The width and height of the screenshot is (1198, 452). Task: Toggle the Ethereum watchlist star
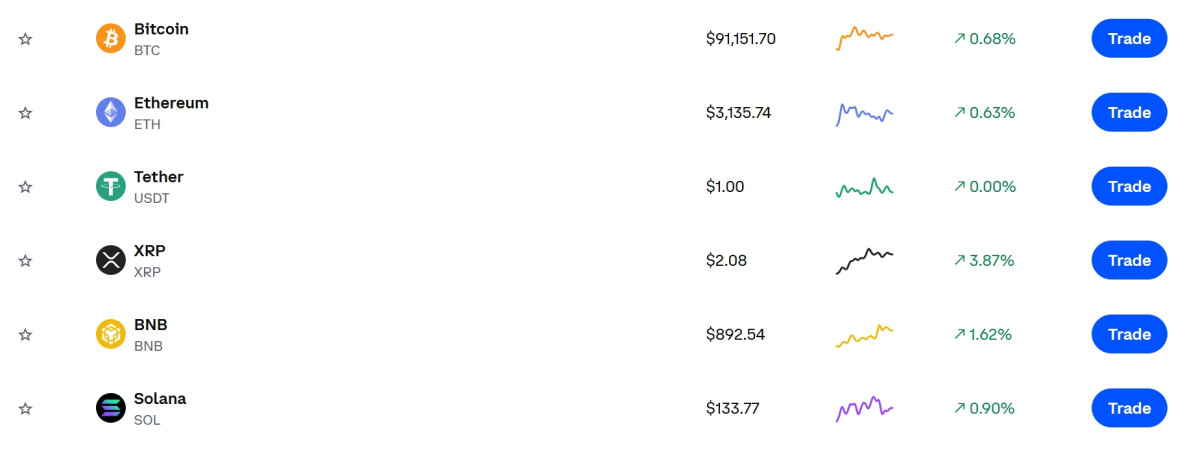click(26, 113)
